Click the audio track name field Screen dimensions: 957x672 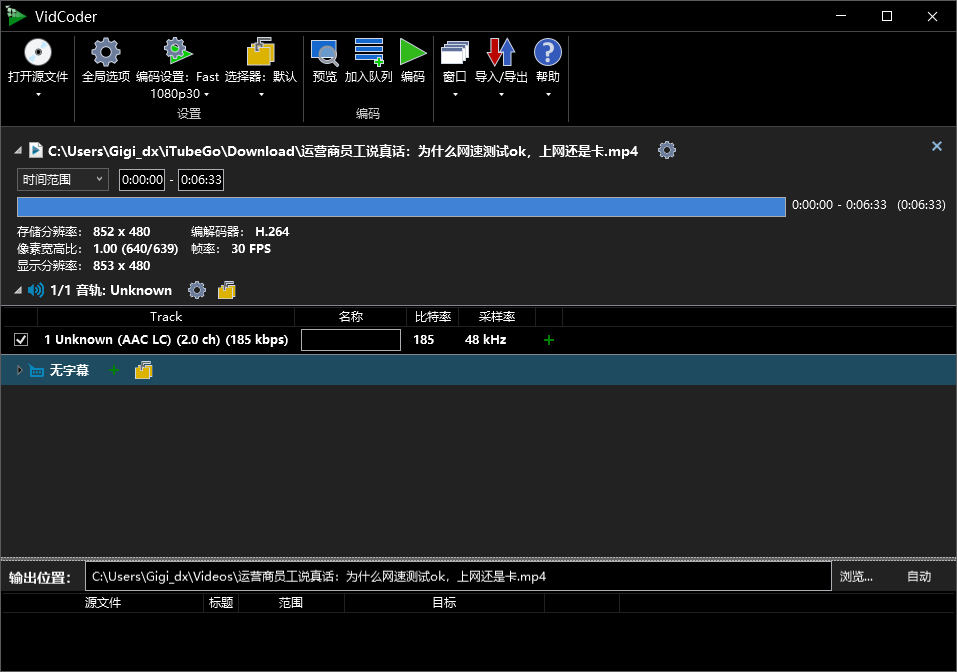(x=351, y=340)
